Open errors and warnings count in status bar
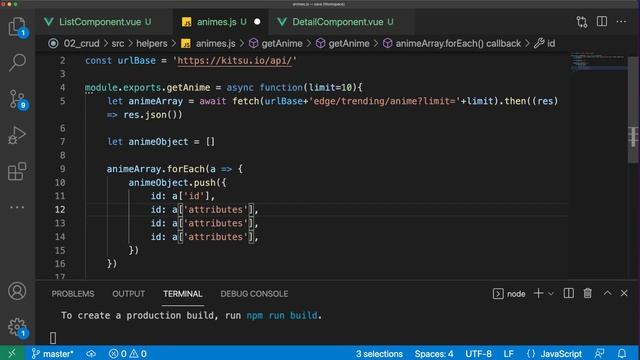 127,353
